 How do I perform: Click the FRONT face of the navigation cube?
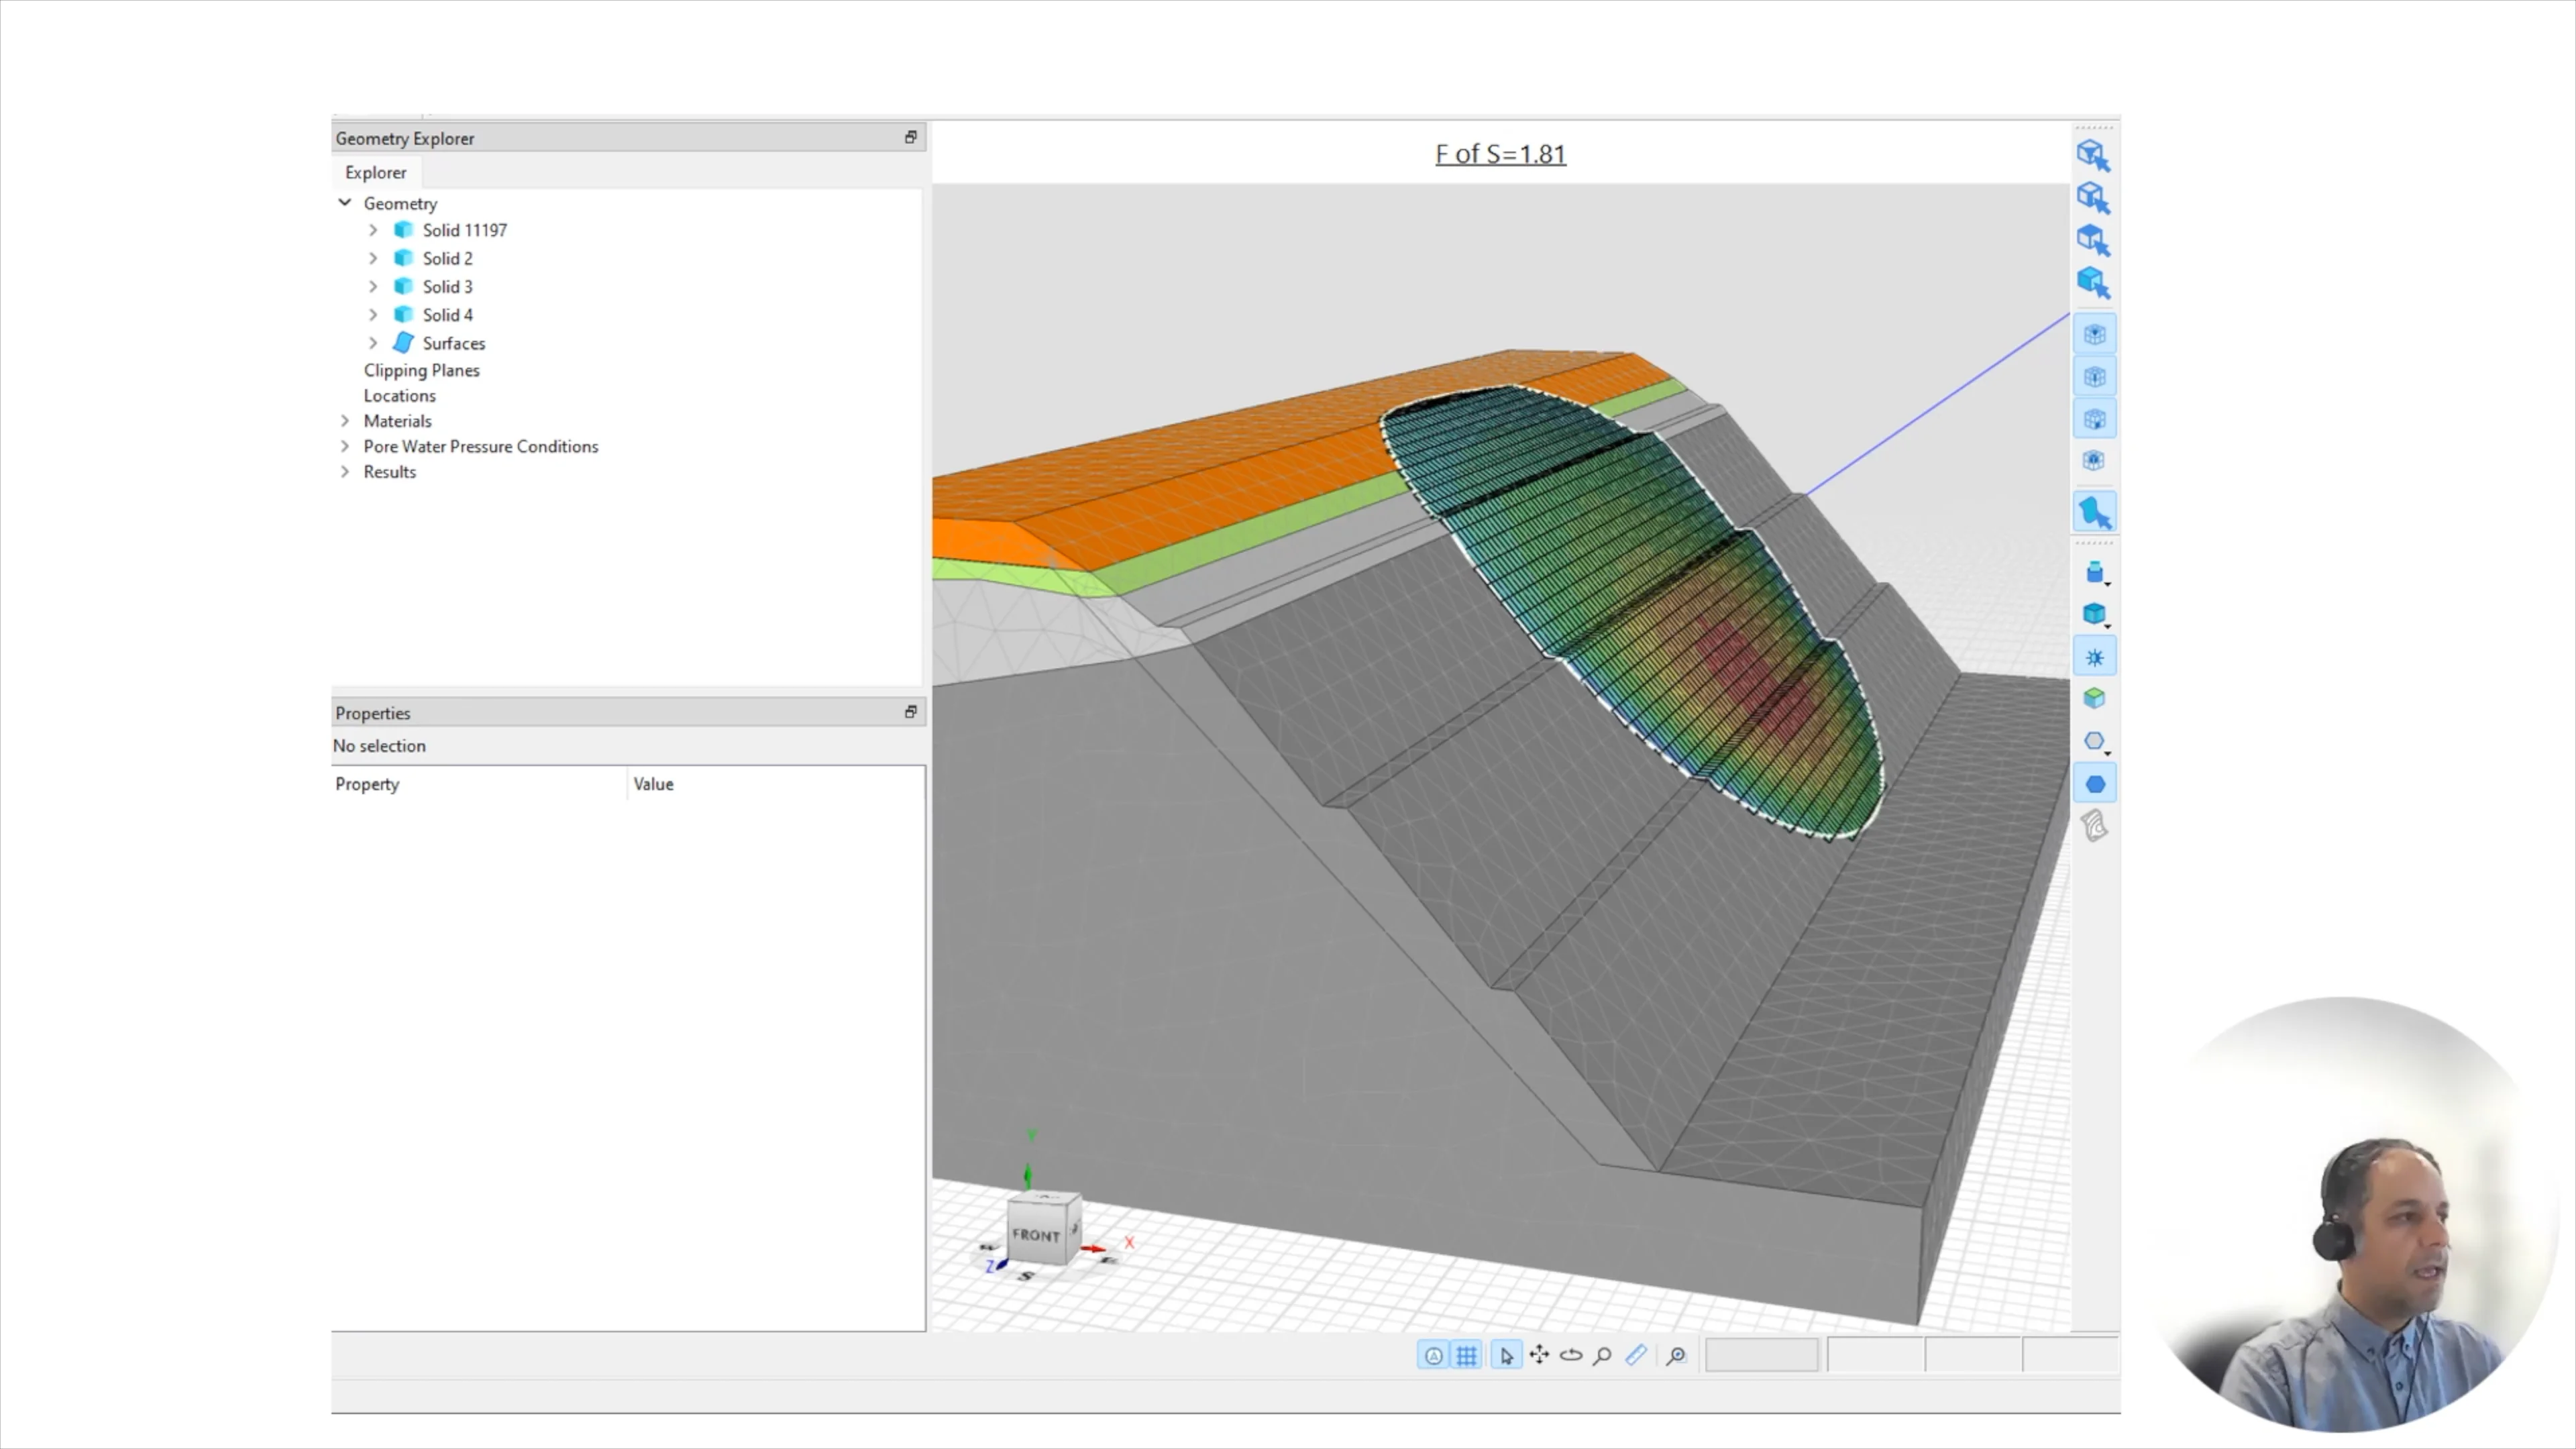1038,1235
